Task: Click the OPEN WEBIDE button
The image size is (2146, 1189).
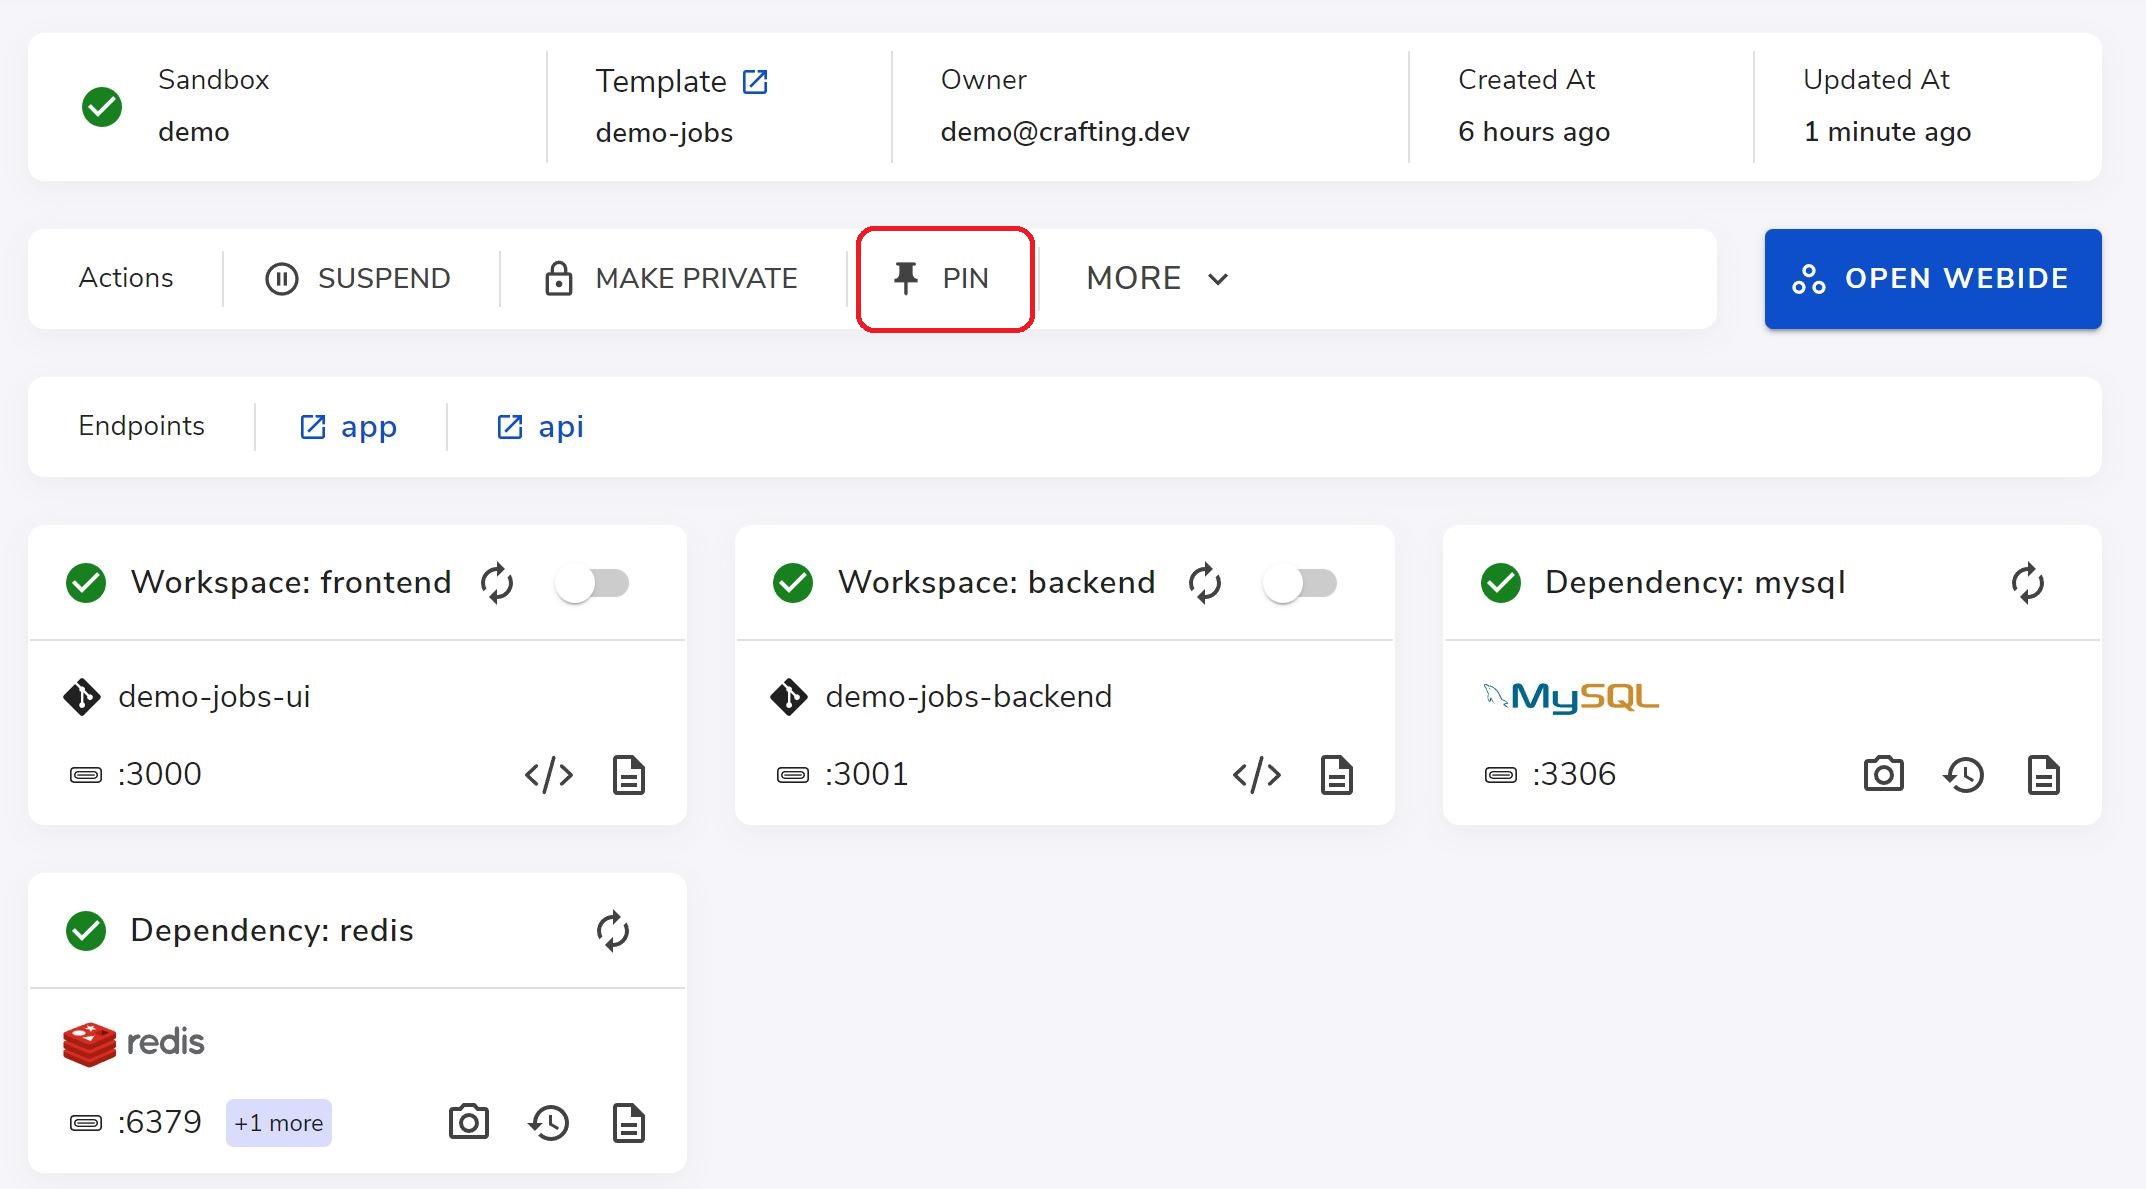Action: coord(1932,278)
